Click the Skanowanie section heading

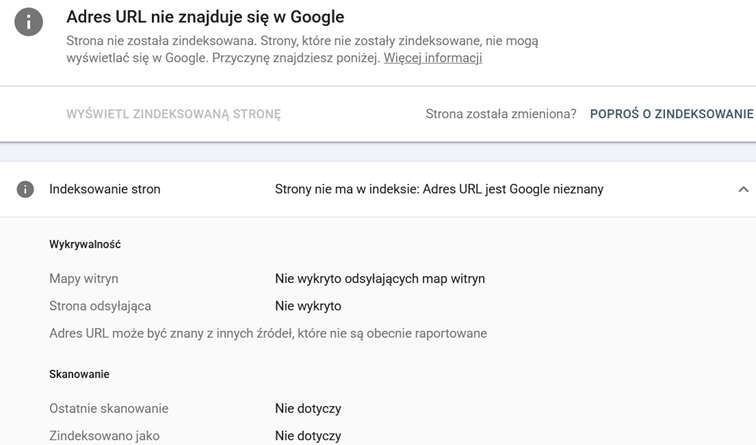point(79,374)
